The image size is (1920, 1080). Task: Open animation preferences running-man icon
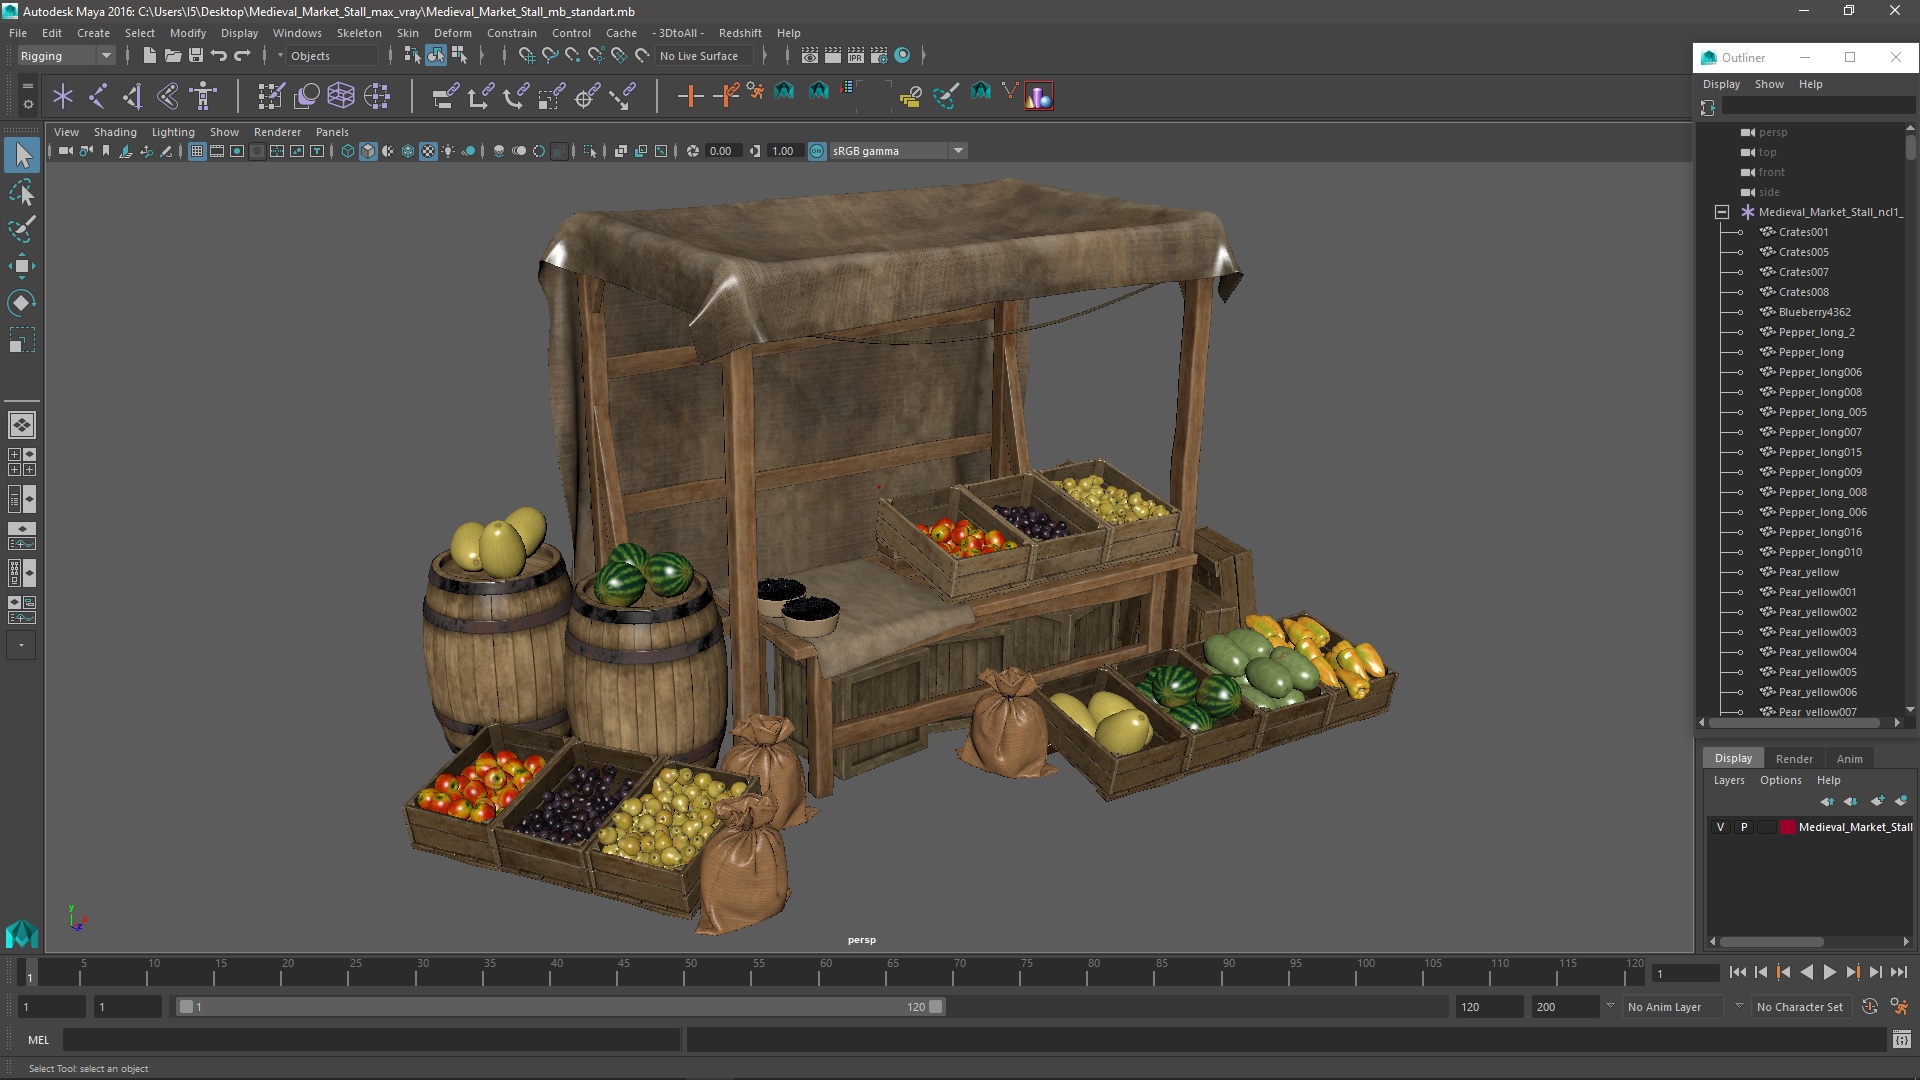point(1899,1007)
